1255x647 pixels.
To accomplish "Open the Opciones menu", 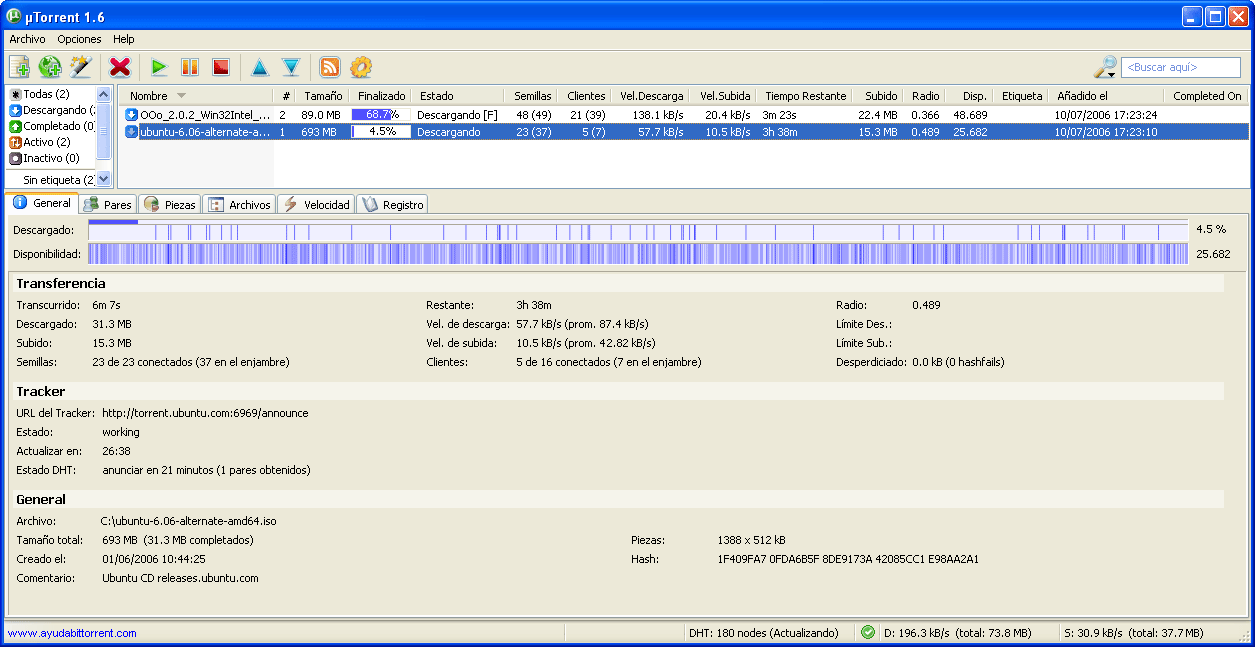I will pos(79,39).
